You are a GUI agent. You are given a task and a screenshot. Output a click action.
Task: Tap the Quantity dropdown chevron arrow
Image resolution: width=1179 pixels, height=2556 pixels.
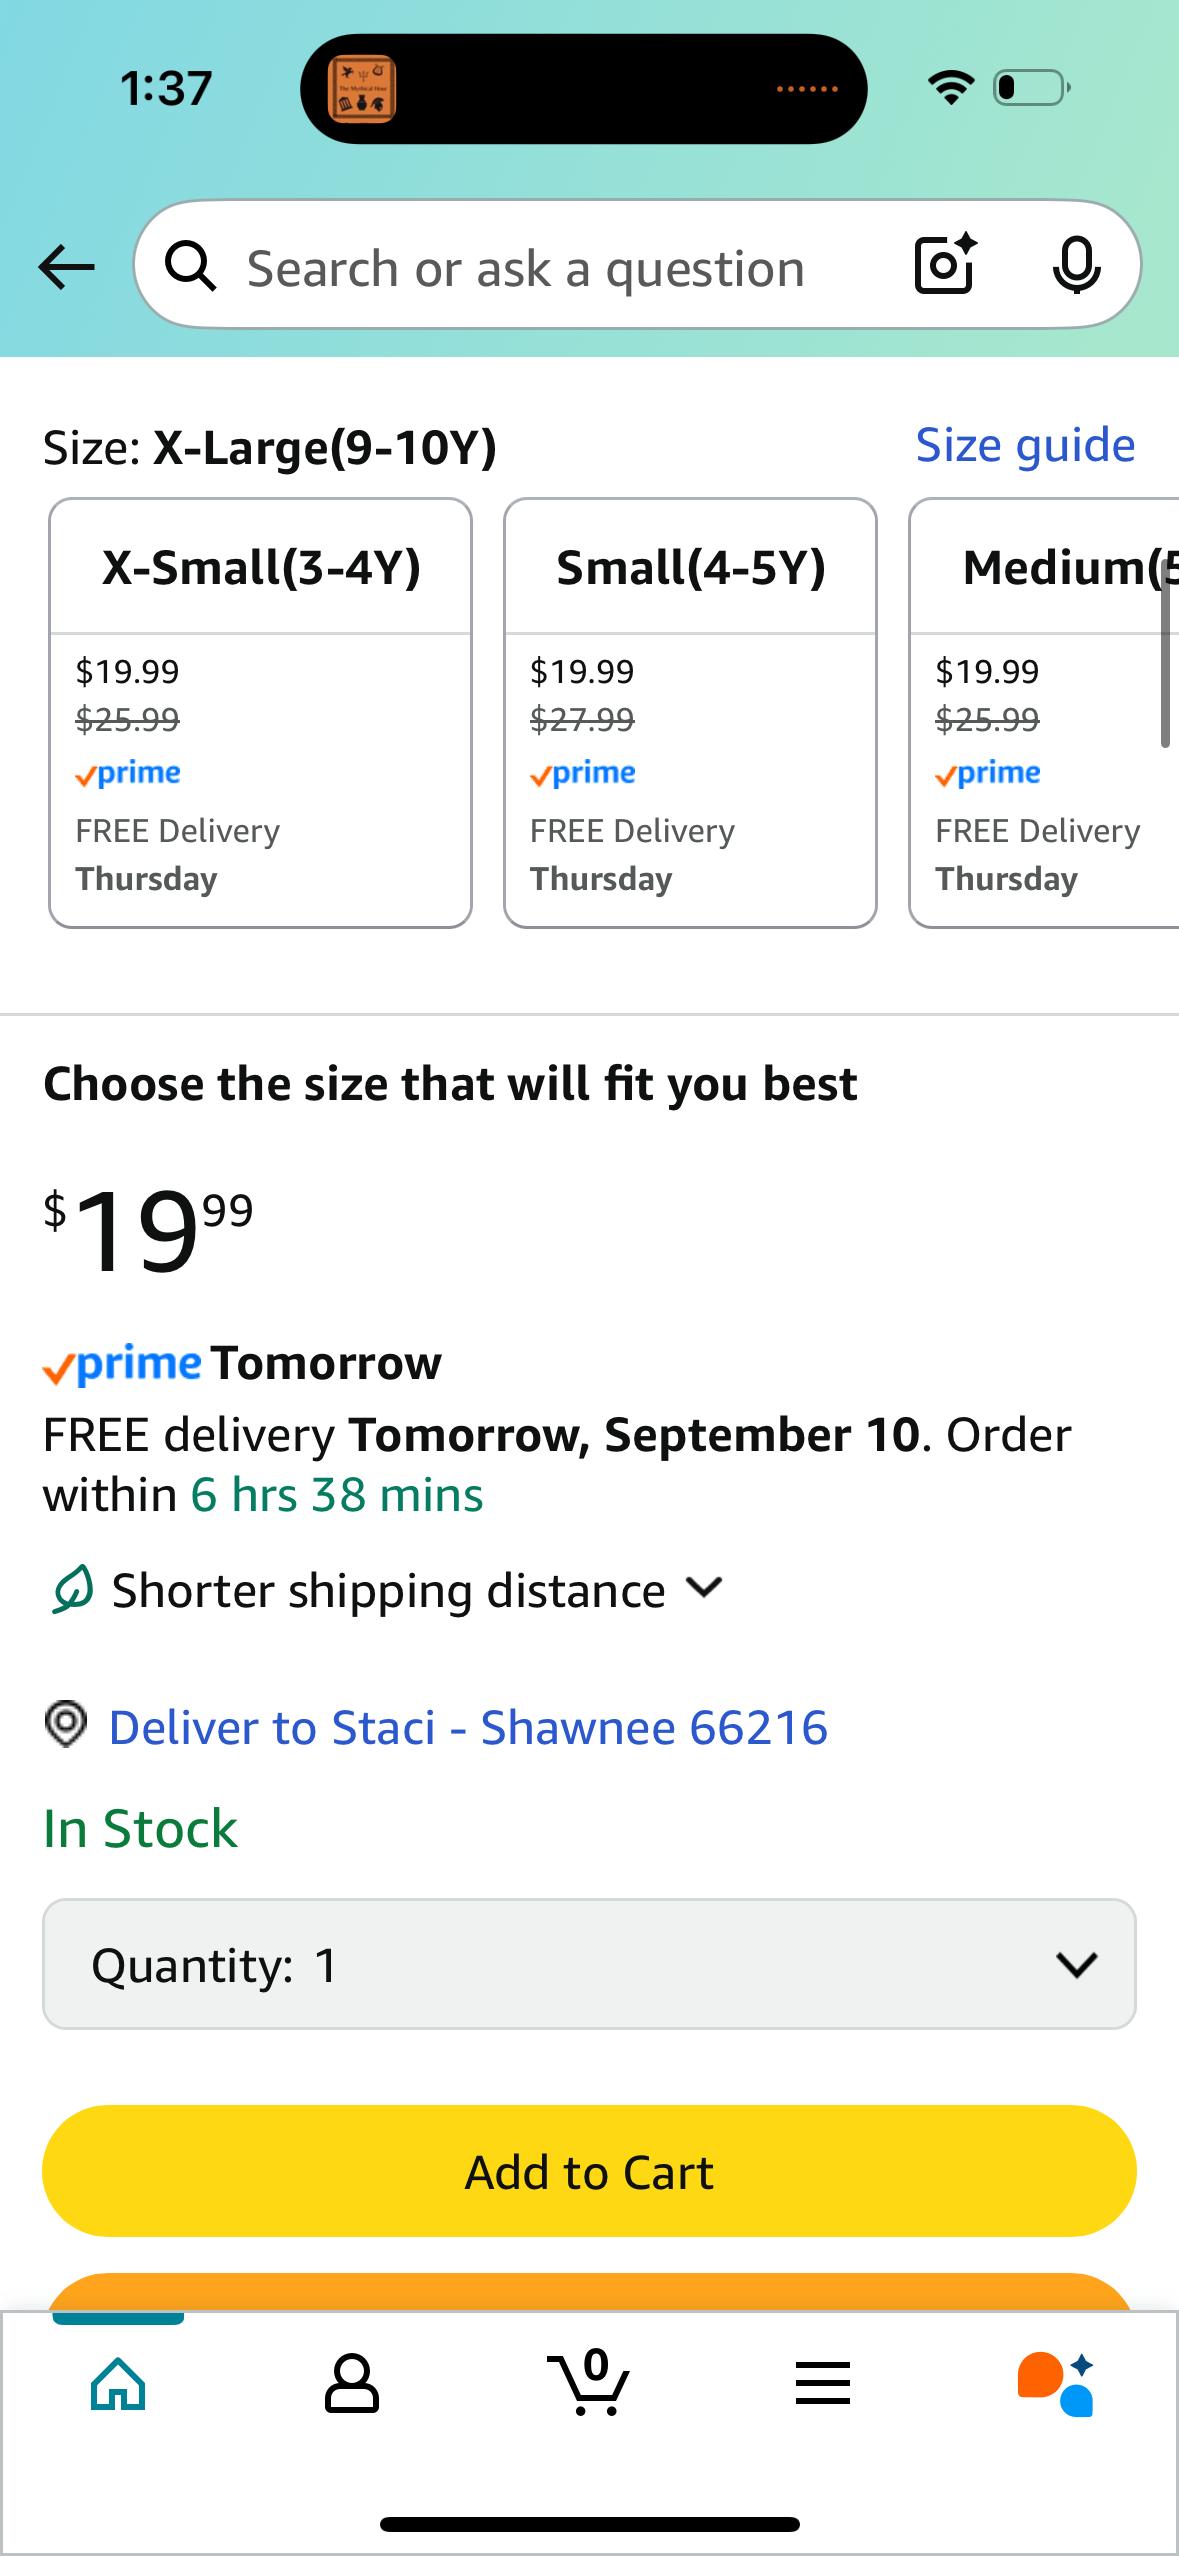[x=1077, y=1965]
